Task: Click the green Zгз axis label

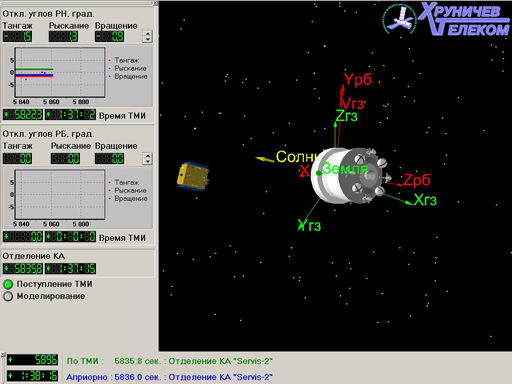Action: coord(346,116)
